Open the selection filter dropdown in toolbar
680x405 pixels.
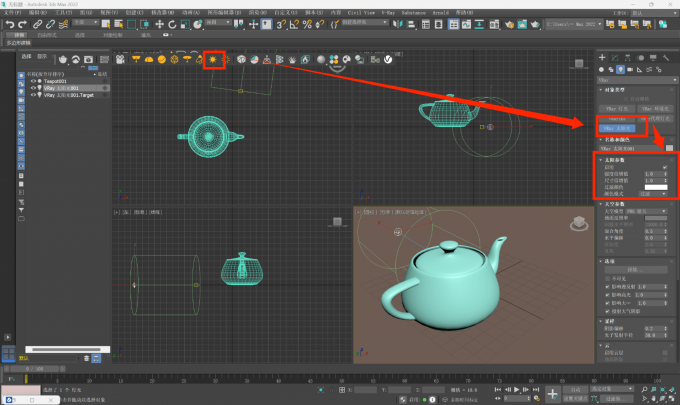click(x=85, y=22)
